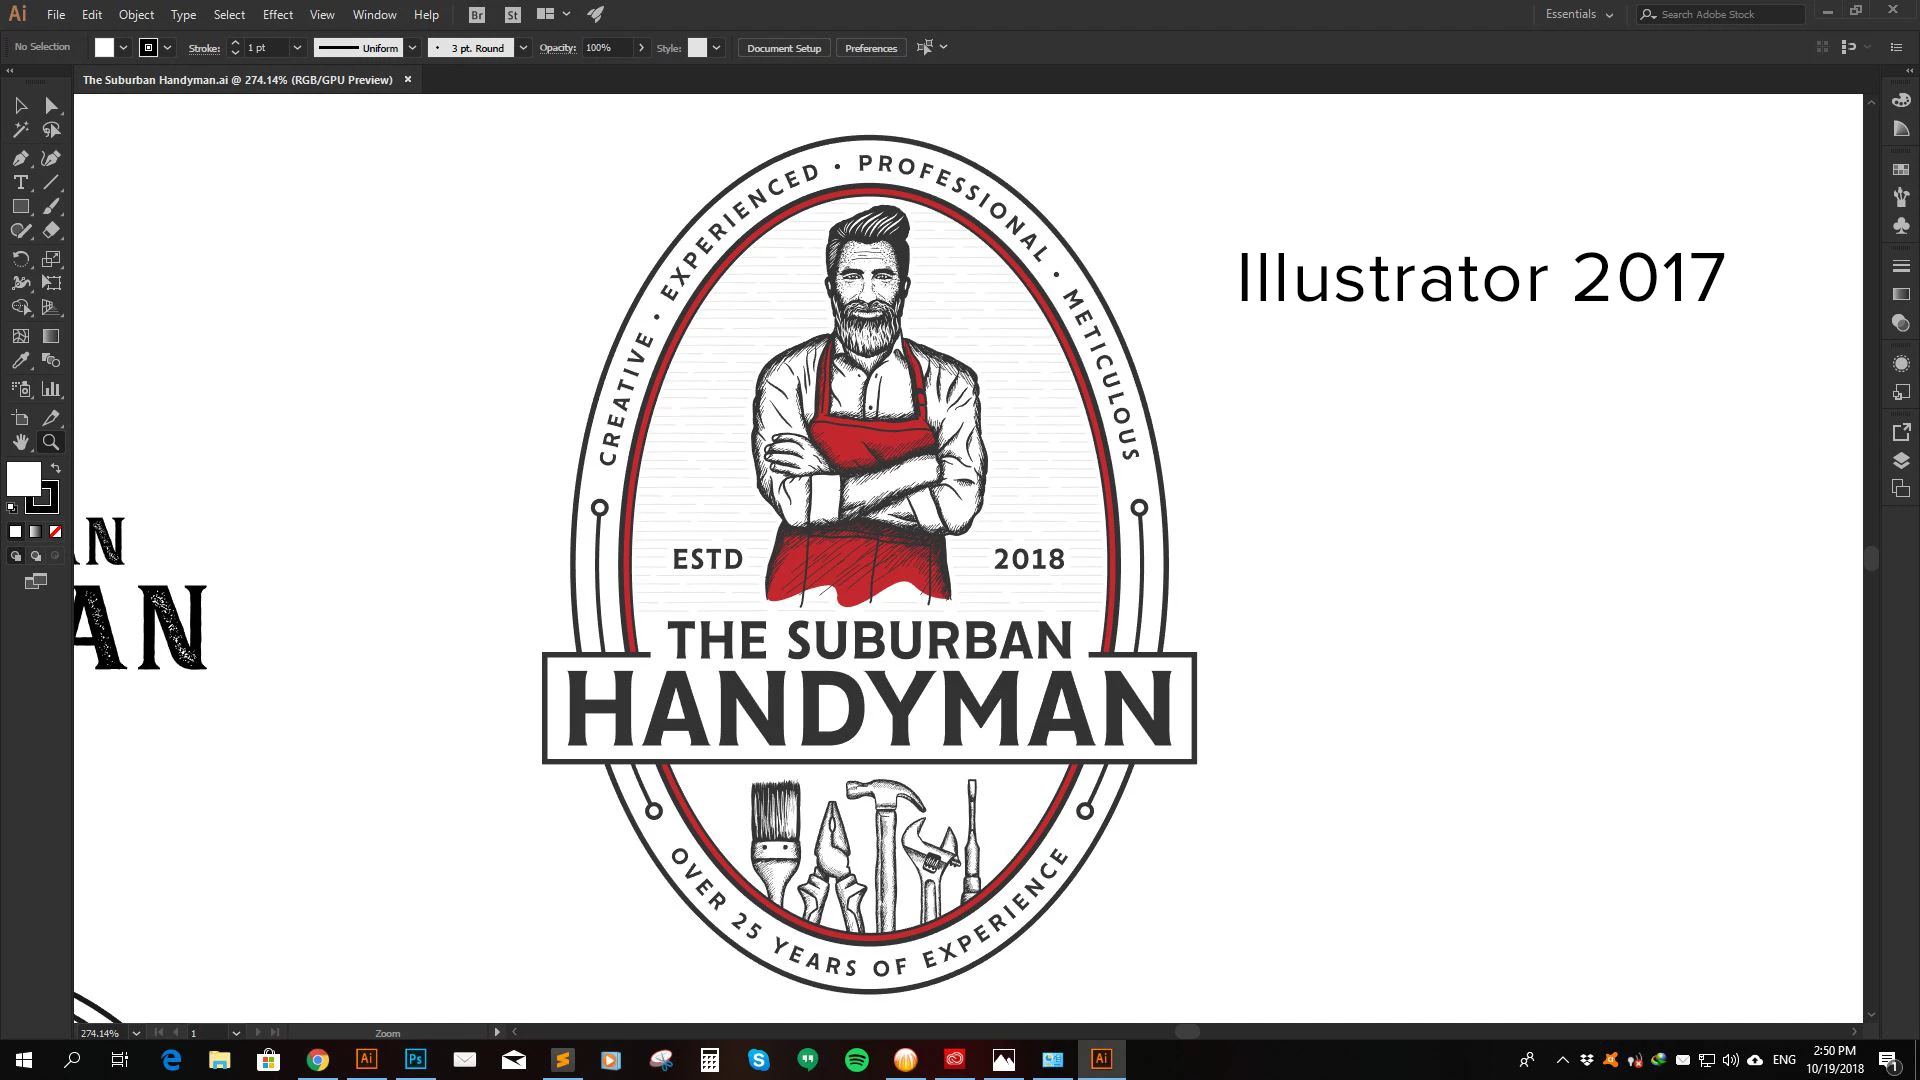Select the Eraser tool
The image size is (1920, 1080).
[x=51, y=230]
